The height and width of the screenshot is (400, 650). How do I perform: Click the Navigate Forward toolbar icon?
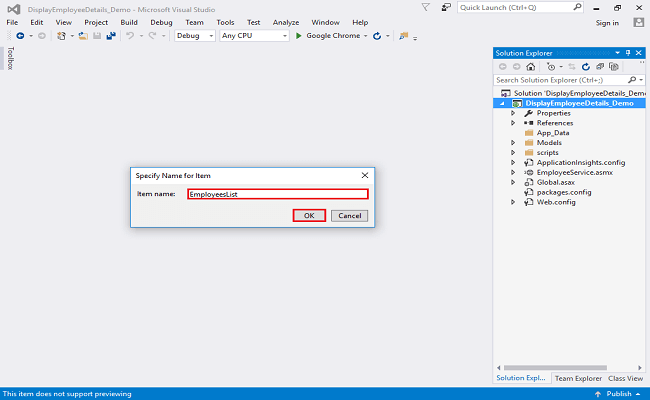pyautogui.click(x=42, y=36)
